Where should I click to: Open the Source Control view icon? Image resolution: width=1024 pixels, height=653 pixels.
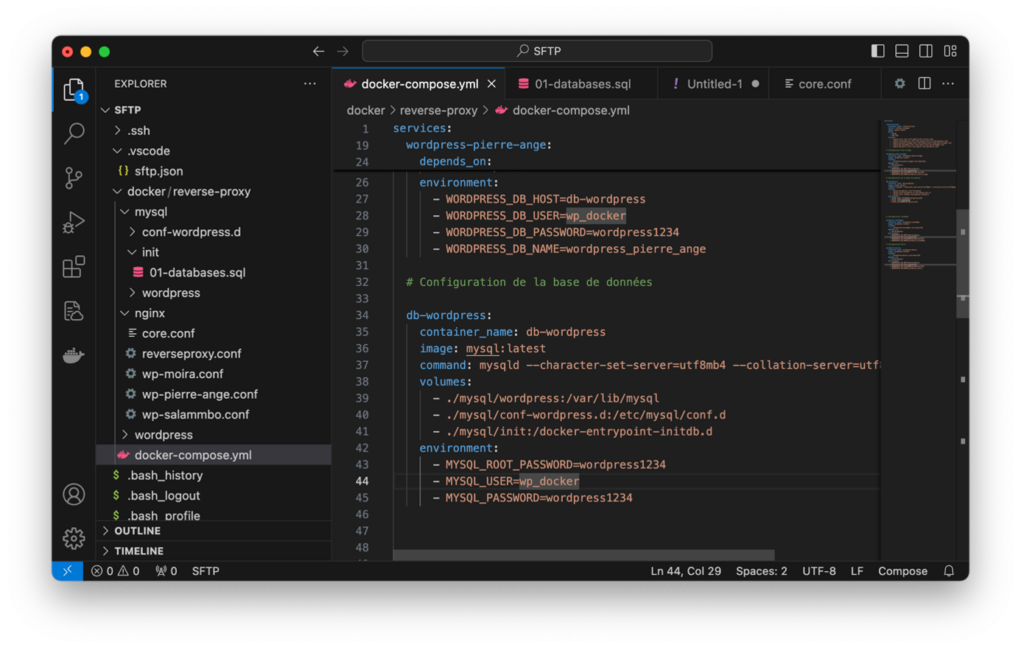point(74,178)
